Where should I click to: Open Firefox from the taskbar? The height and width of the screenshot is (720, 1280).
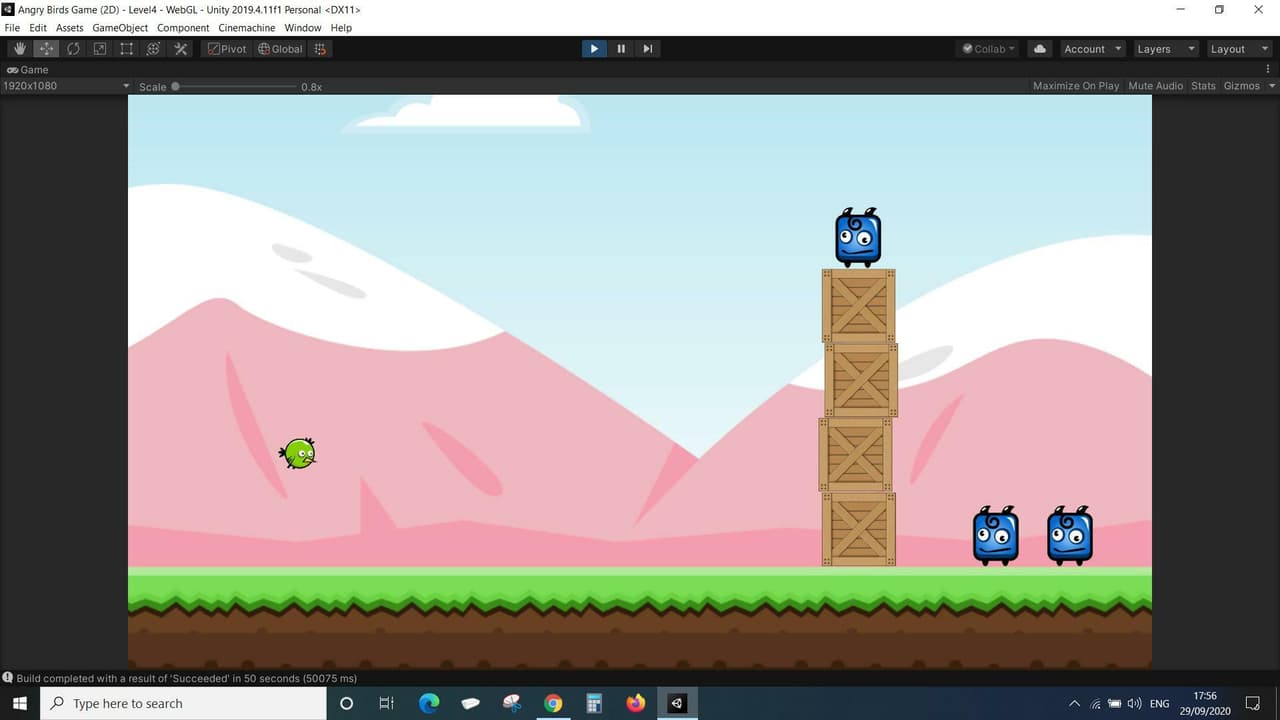point(636,704)
